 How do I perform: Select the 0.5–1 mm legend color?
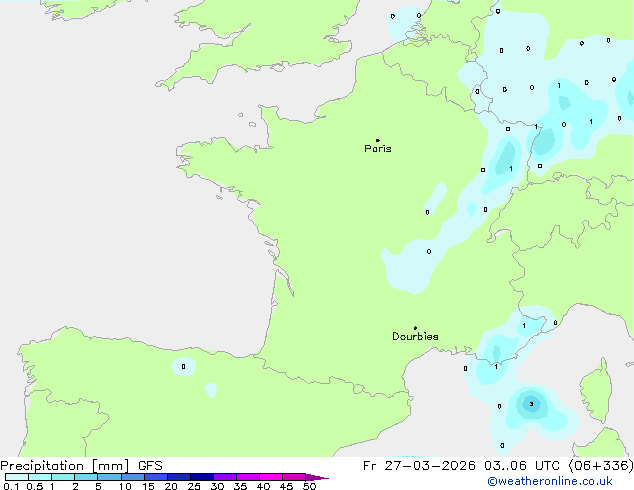pyautogui.click(x=40, y=477)
